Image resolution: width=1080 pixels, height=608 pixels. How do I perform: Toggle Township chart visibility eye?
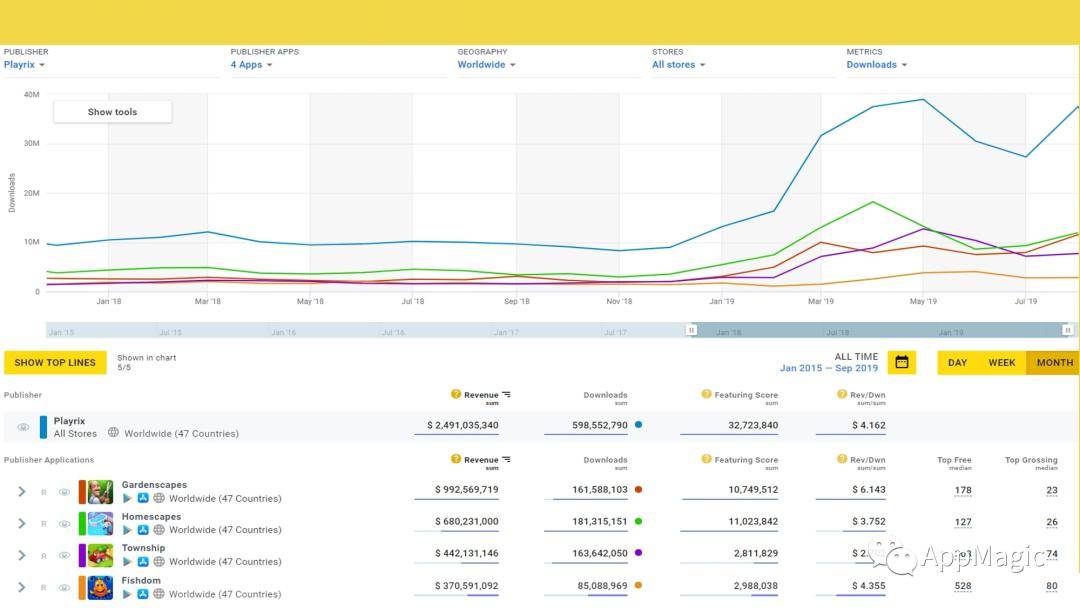click(x=64, y=556)
